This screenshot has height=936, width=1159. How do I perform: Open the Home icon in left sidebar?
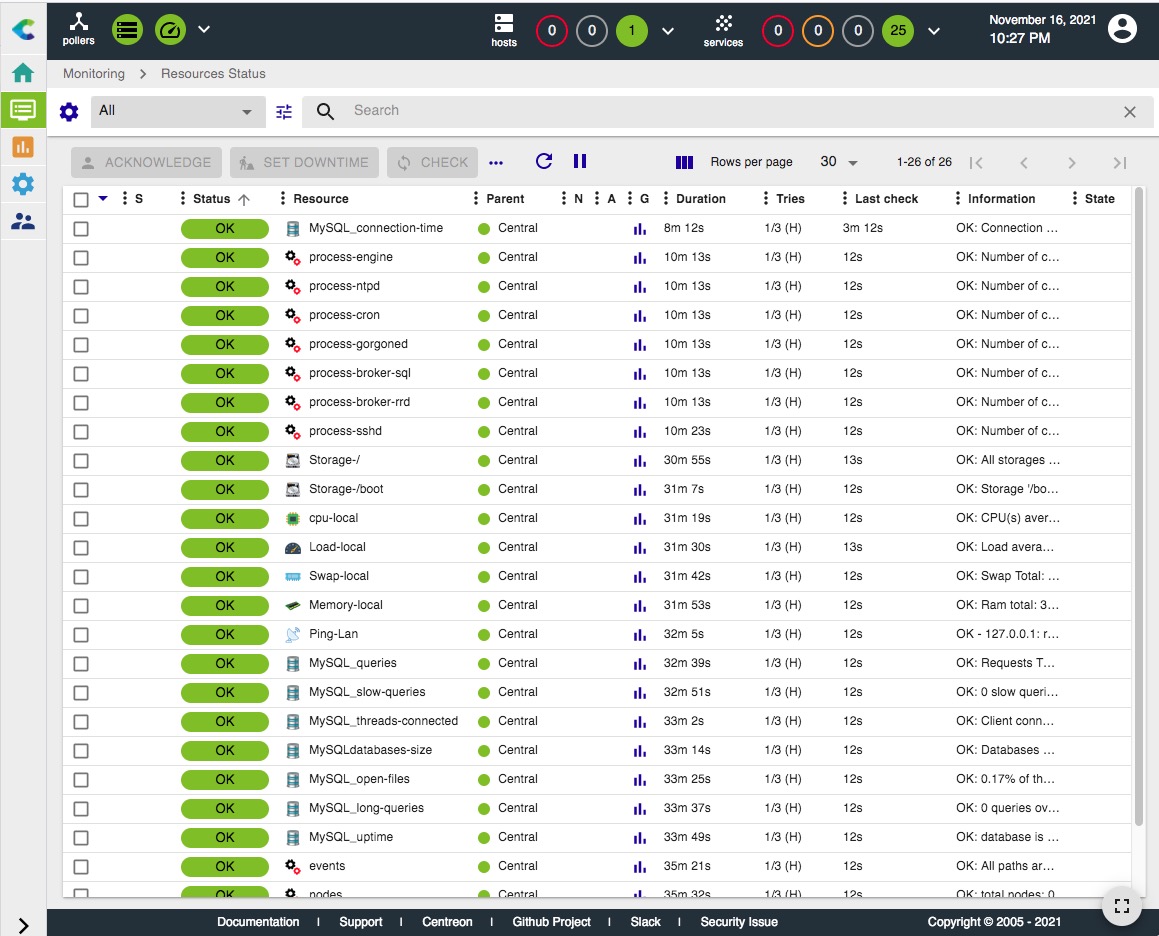click(x=23, y=73)
